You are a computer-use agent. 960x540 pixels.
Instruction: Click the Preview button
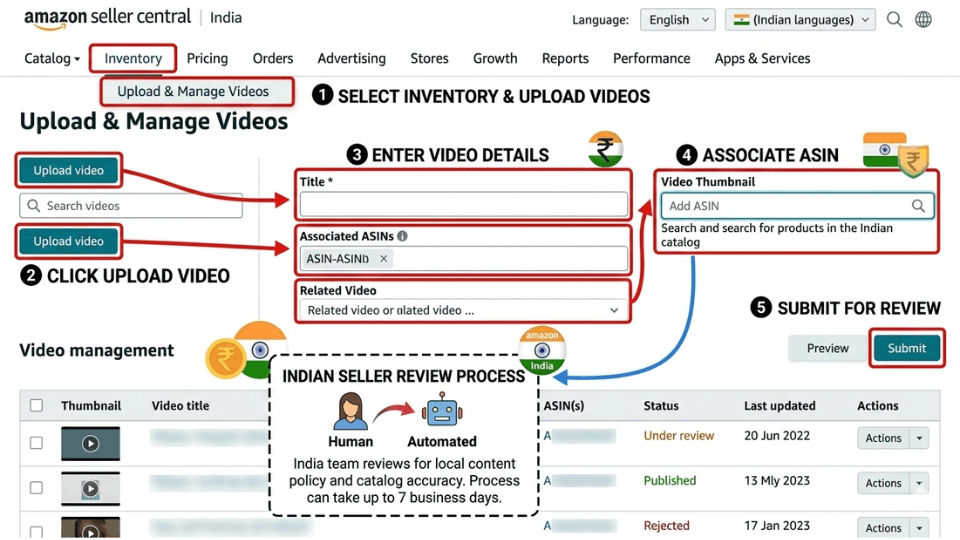[827, 348]
